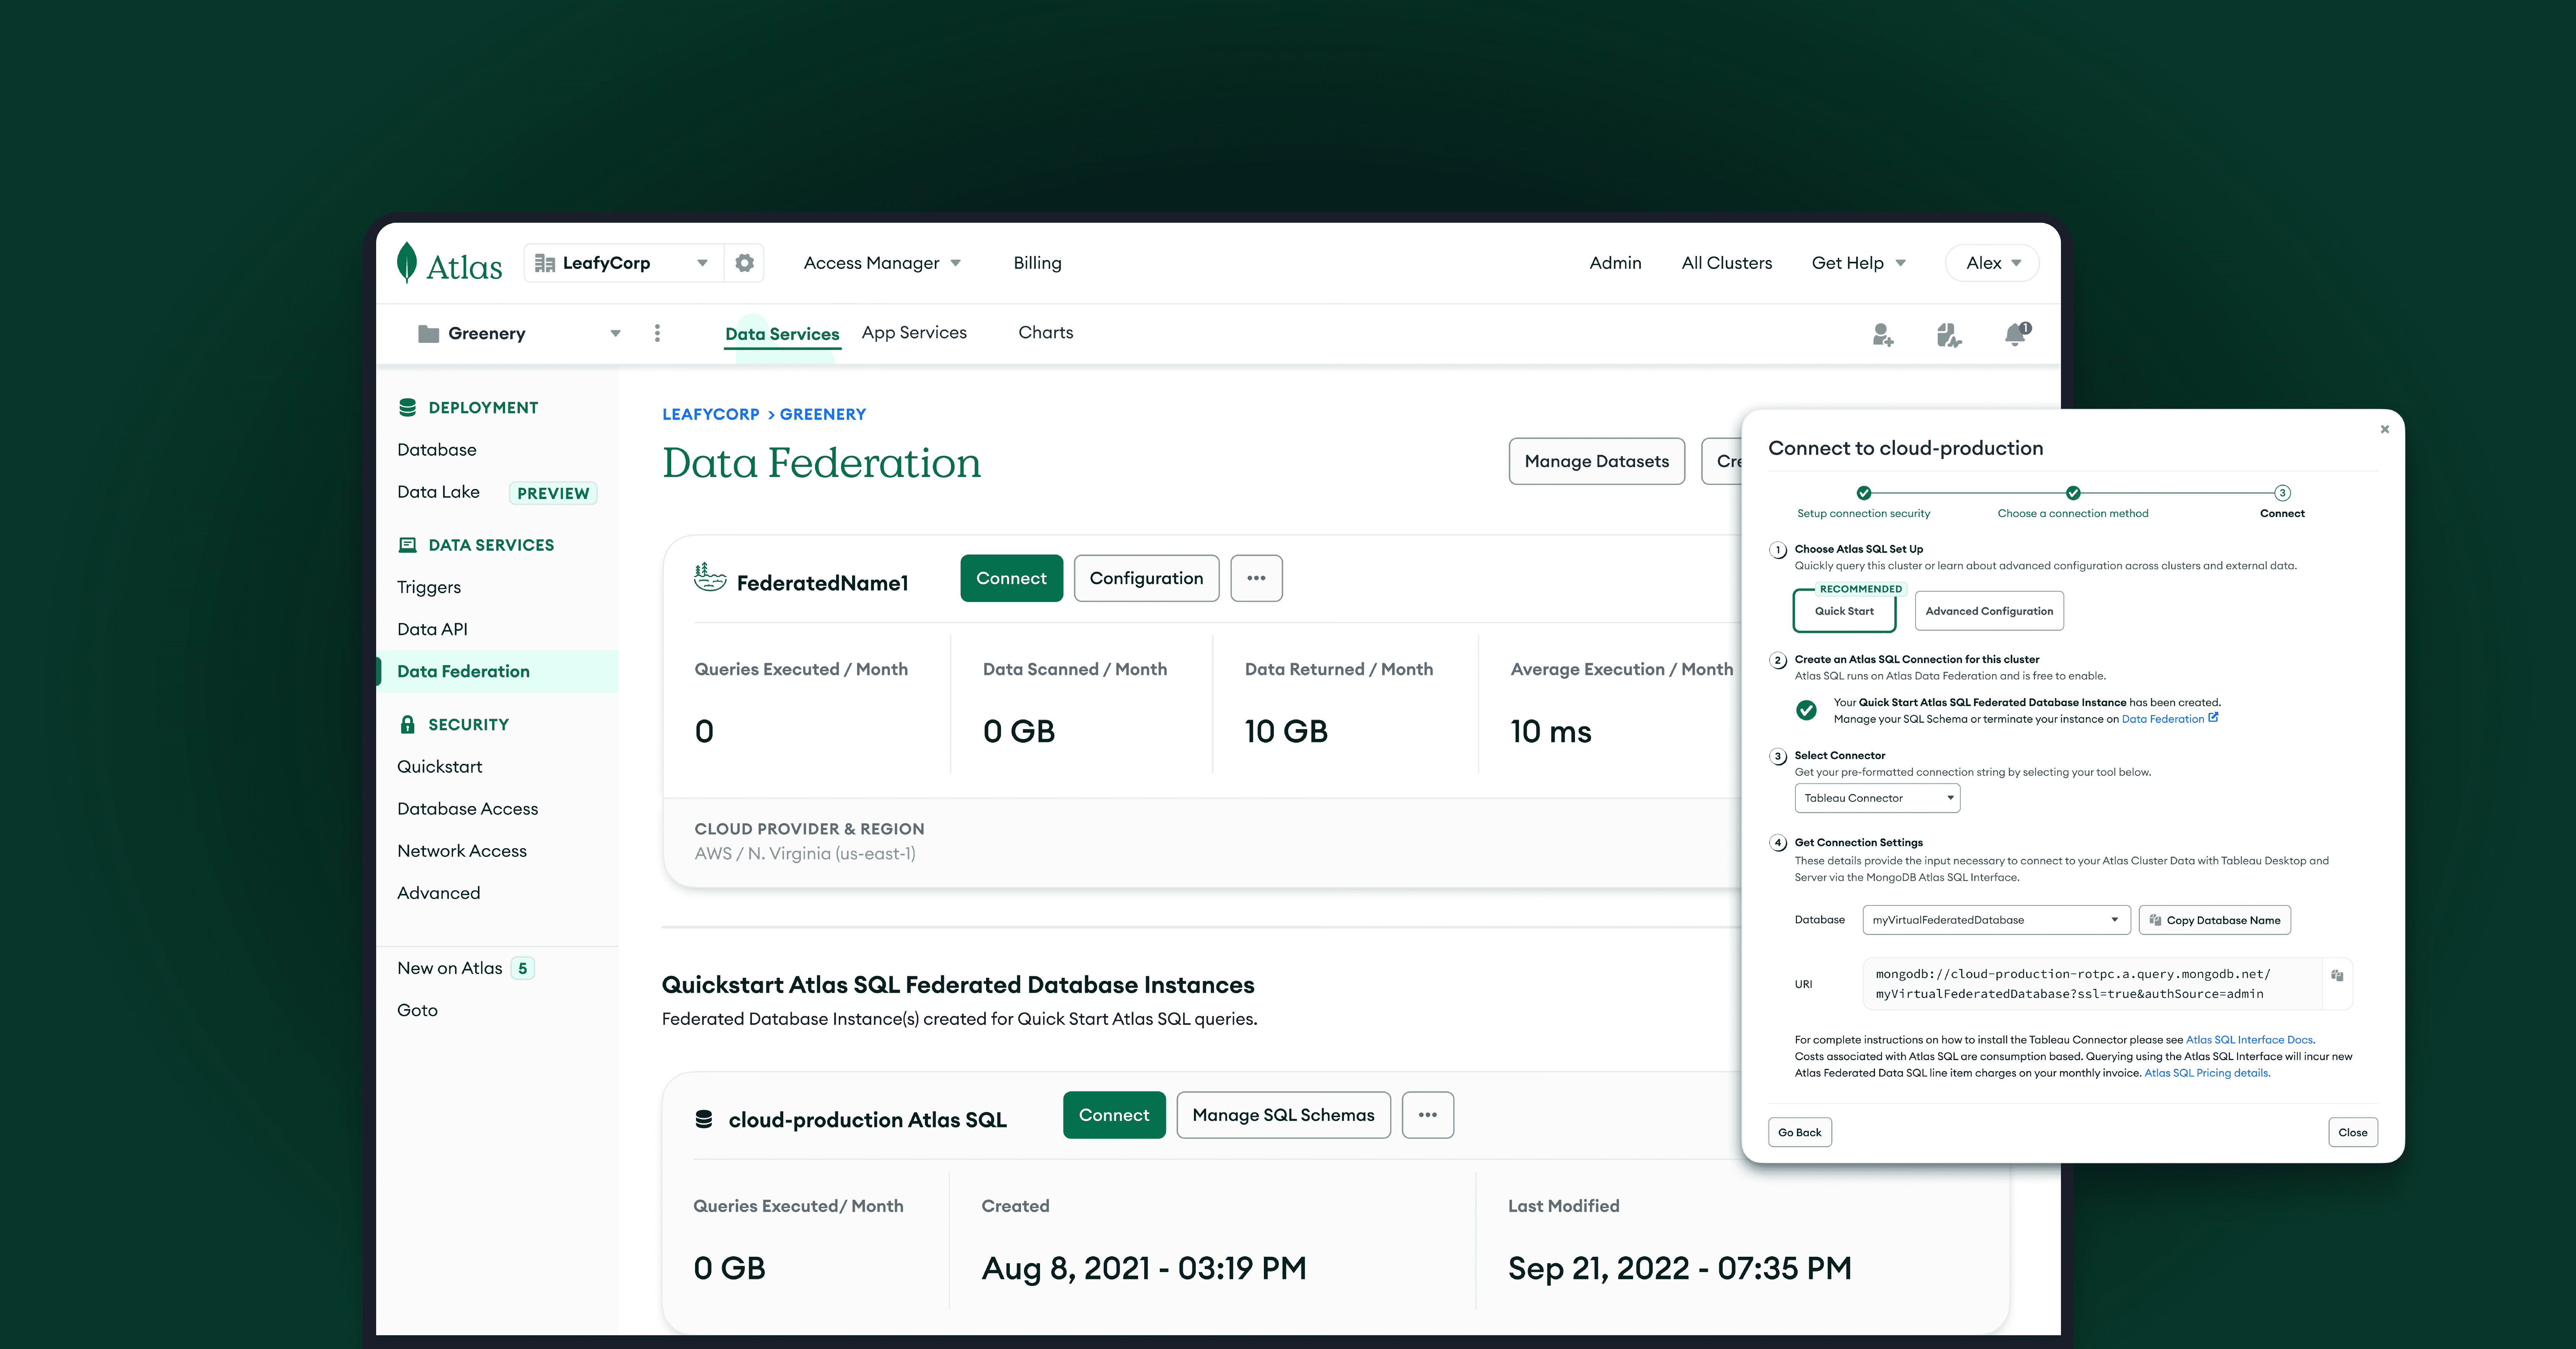The height and width of the screenshot is (1349, 2576).
Task: Switch to the App Services tab
Action: tap(914, 333)
